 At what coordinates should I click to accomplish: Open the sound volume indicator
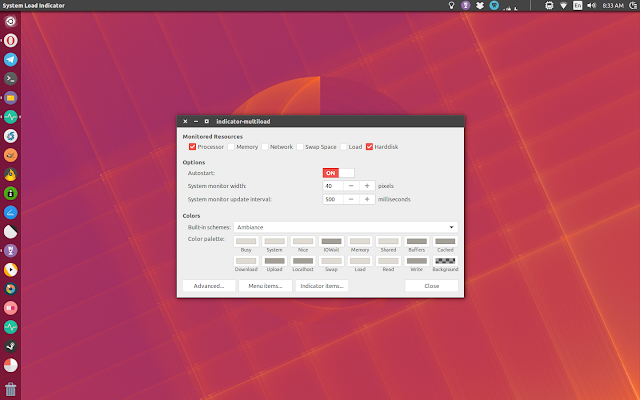point(591,5)
